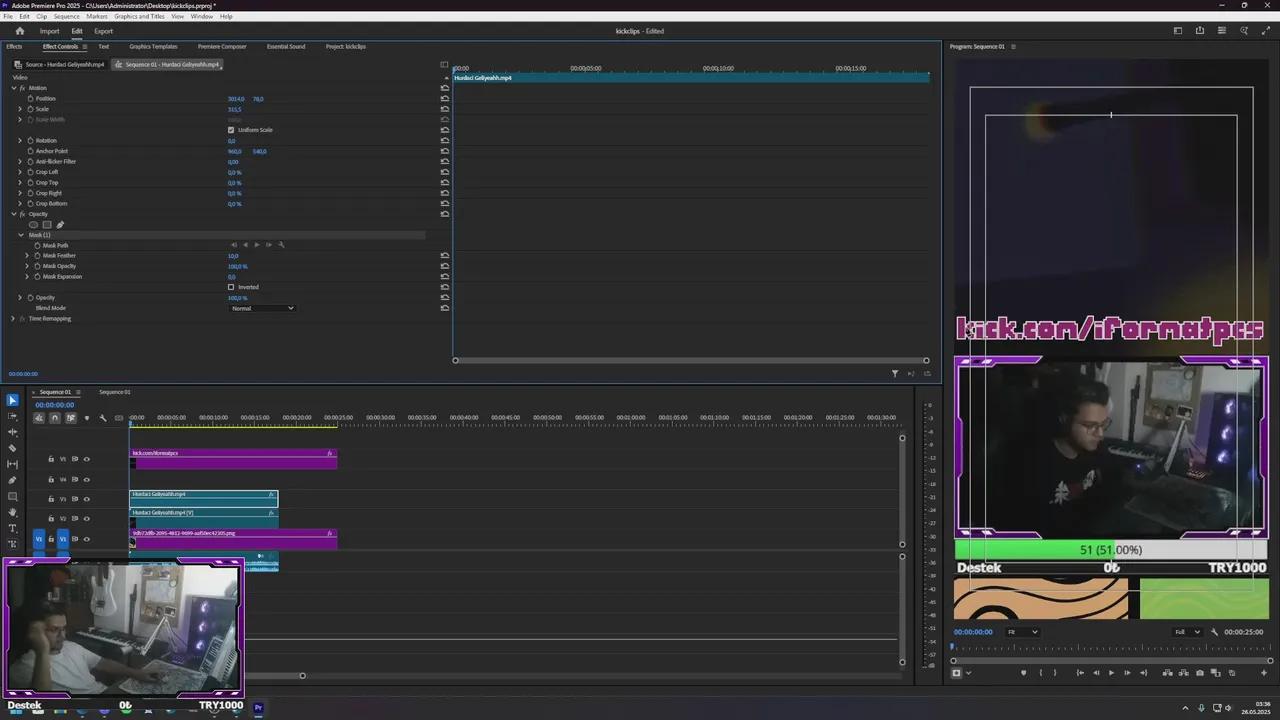1280x720 pixels.
Task: Open the Fit zoom level dropdown
Action: 1022,632
